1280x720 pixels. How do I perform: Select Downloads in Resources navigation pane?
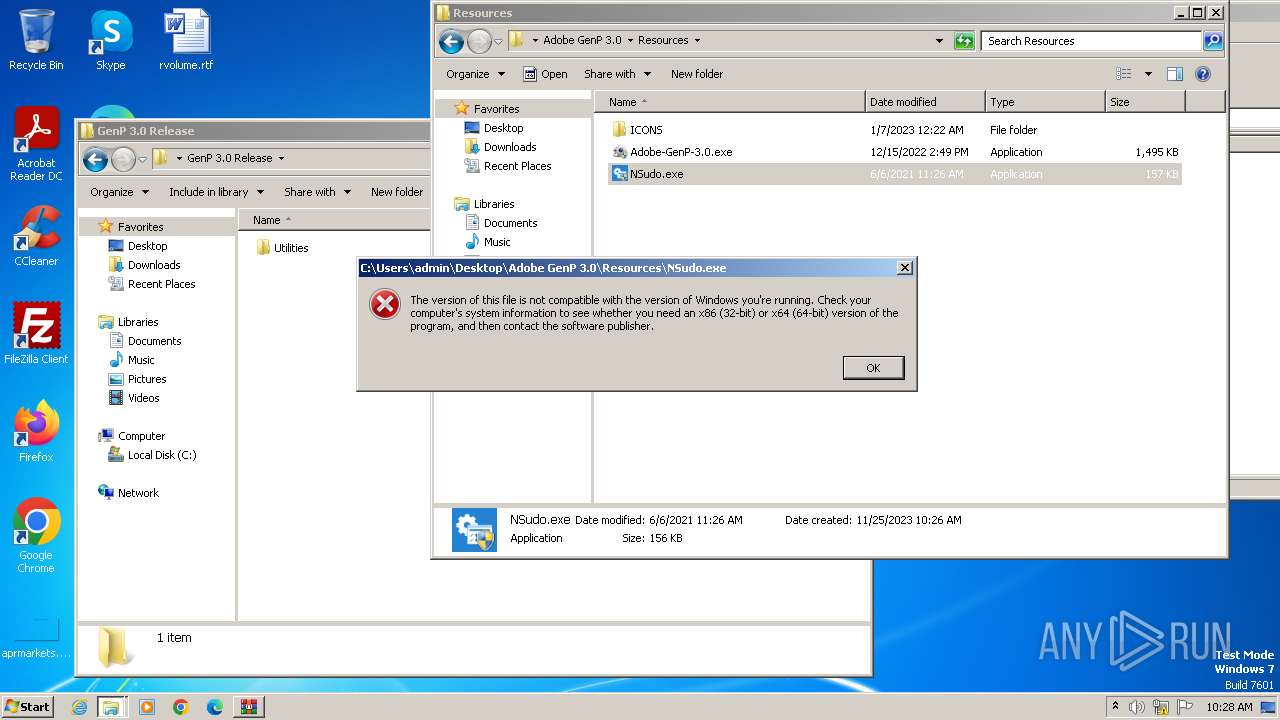[510, 147]
